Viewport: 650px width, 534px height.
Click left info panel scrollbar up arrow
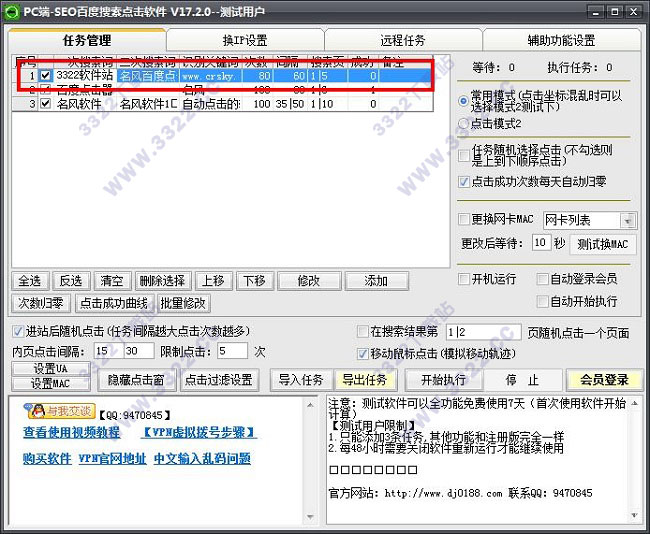(310, 404)
